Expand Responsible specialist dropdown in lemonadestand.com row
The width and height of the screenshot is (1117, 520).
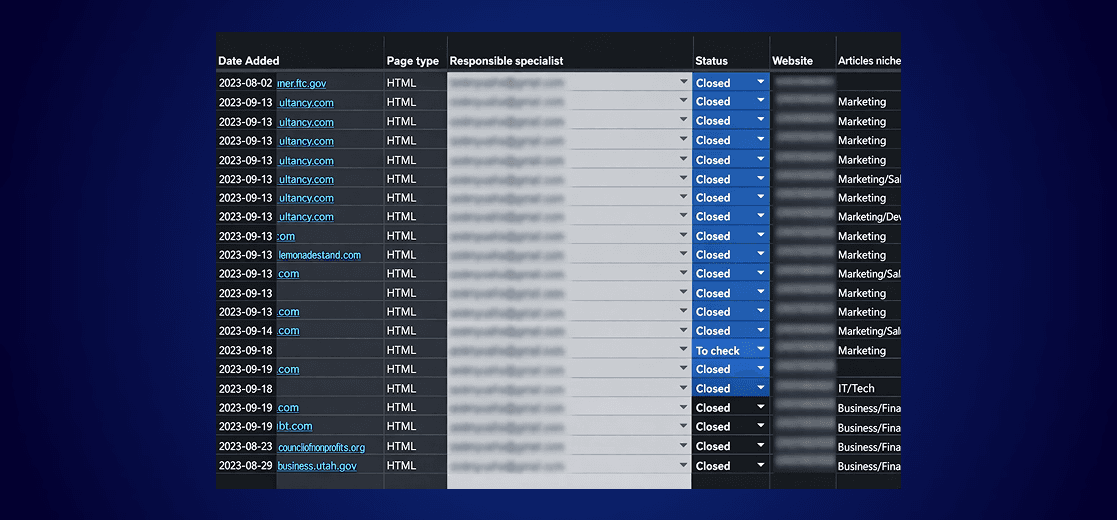tap(683, 254)
